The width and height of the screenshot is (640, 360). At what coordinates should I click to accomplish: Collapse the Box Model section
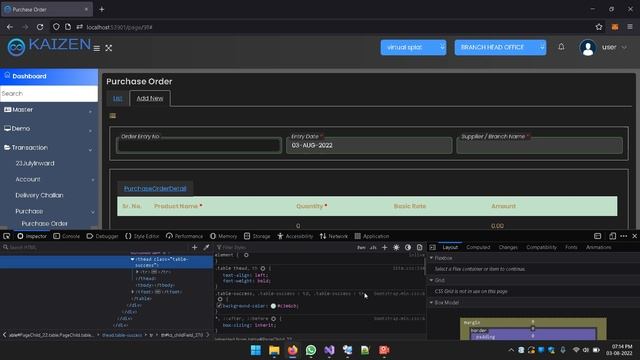click(x=431, y=302)
